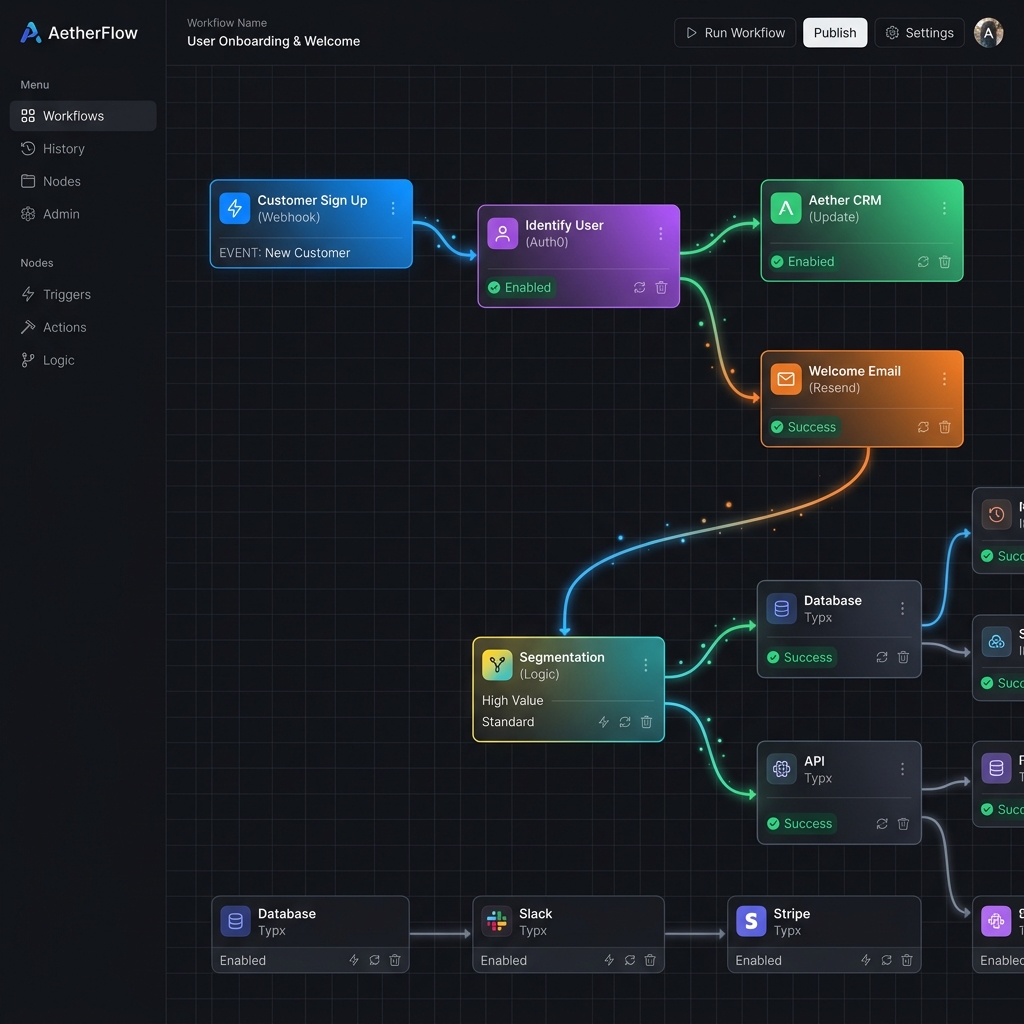Refresh the Welcome Email node
1024x1024 pixels.
[x=923, y=426]
